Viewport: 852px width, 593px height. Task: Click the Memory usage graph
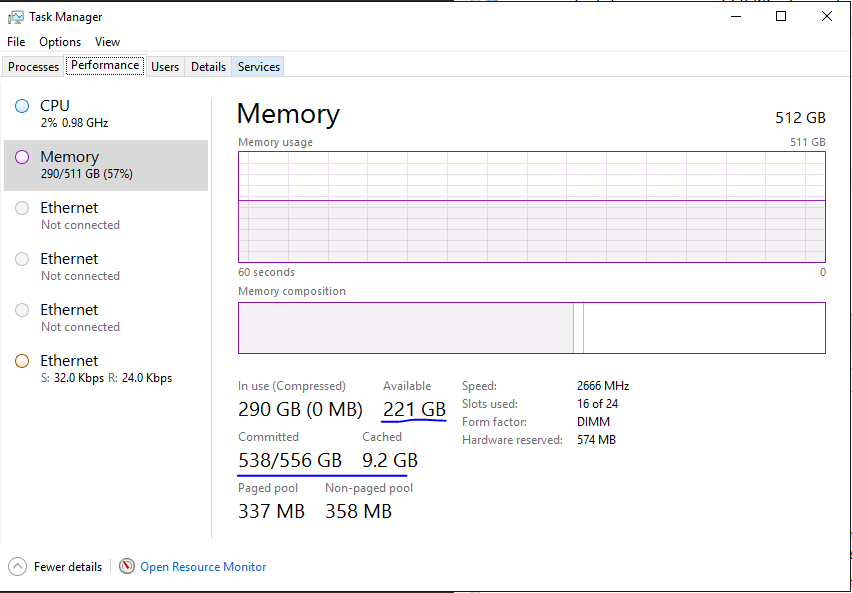tap(531, 207)
